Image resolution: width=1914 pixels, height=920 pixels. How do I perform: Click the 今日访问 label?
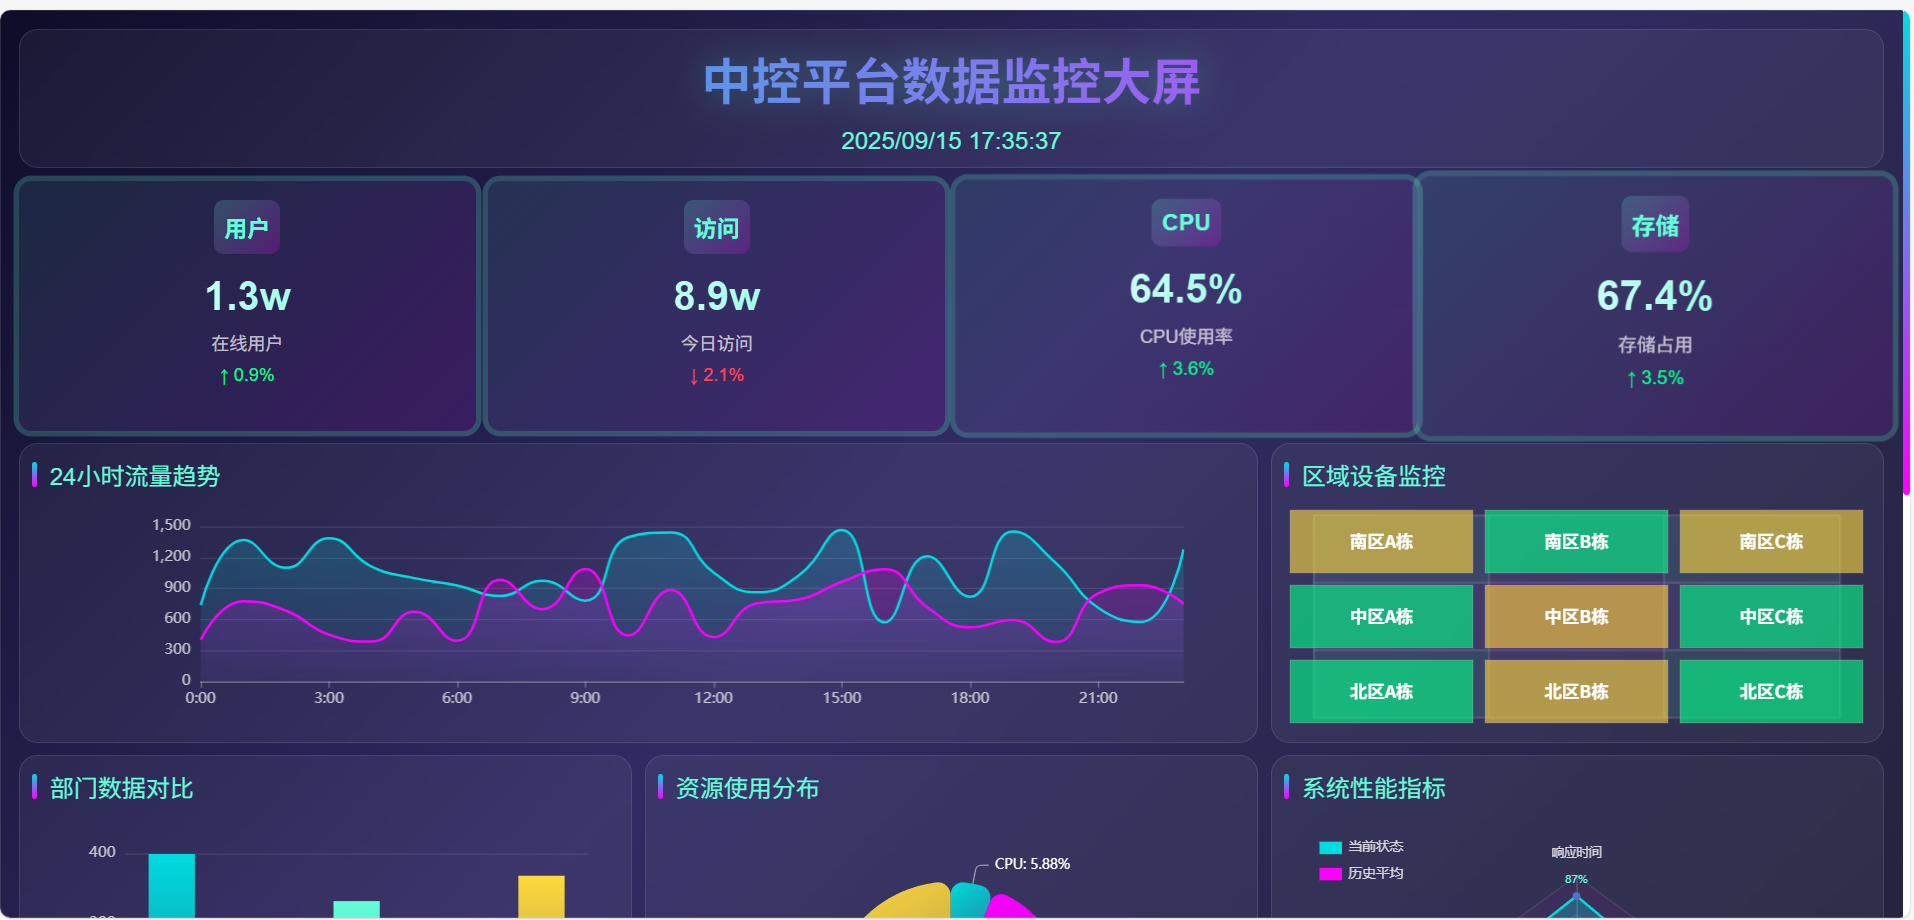click(x=716, y=343)
